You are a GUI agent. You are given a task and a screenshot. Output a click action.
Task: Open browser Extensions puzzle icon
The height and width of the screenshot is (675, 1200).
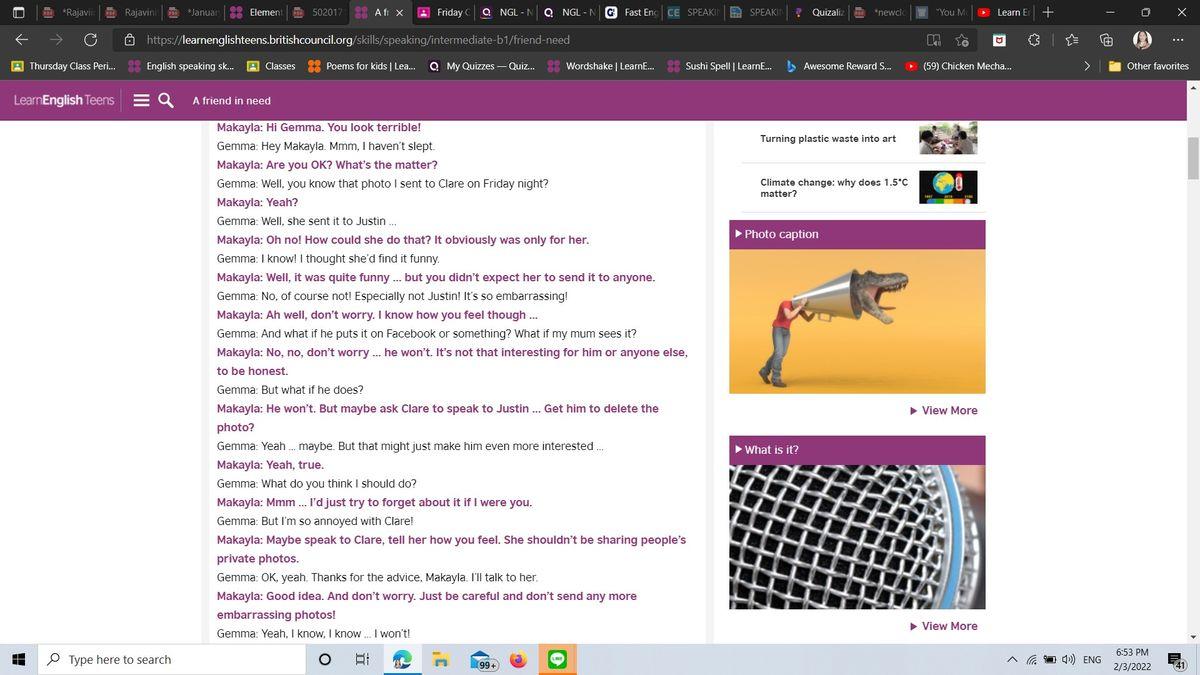(1034, 40)
